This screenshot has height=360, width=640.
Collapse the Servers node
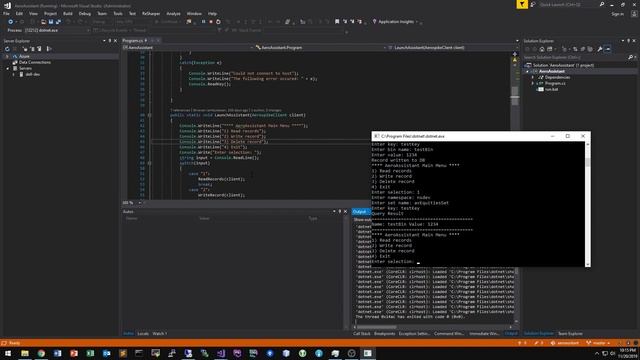point(7,69)
